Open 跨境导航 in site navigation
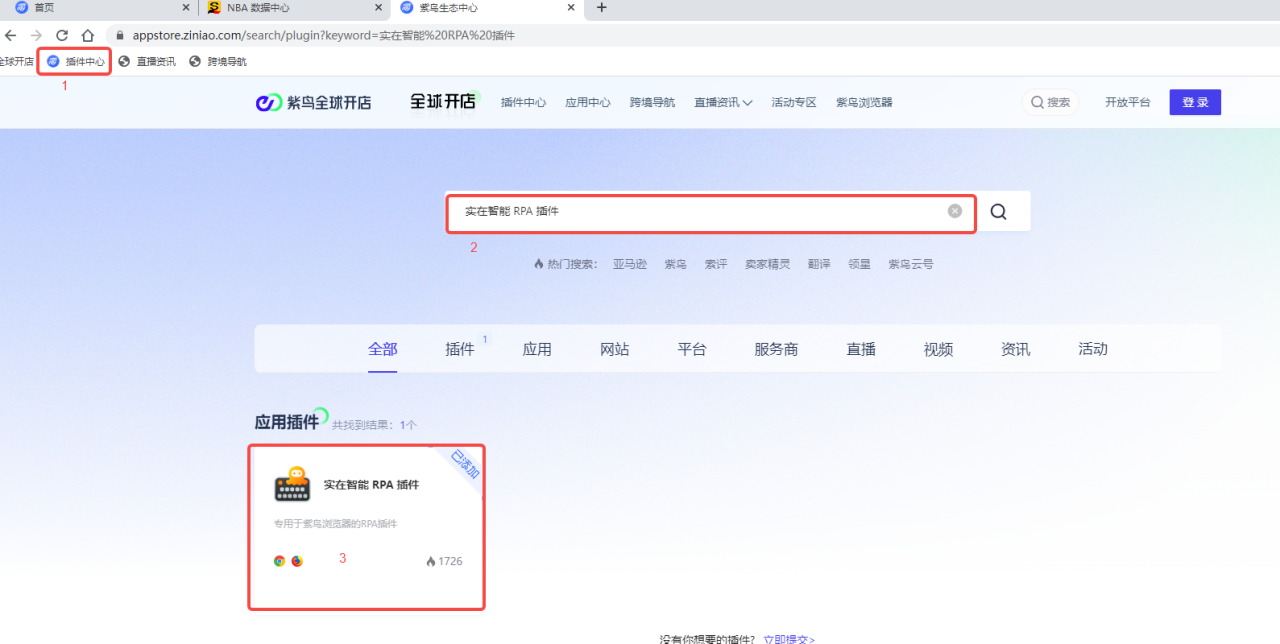Screen dimensions: 1280x644 (652, 102)
